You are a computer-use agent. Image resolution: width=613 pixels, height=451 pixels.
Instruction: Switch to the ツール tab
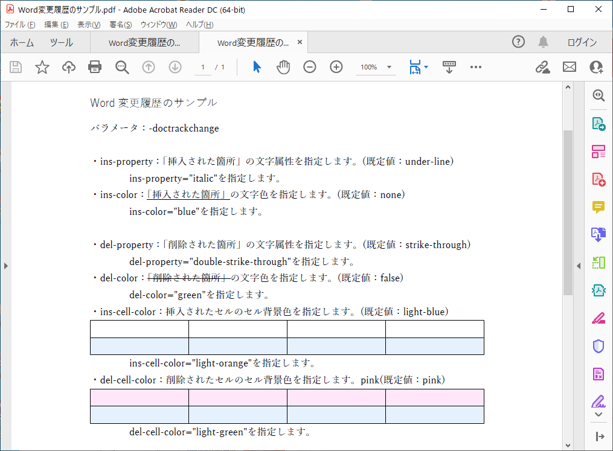pos(61,43)
